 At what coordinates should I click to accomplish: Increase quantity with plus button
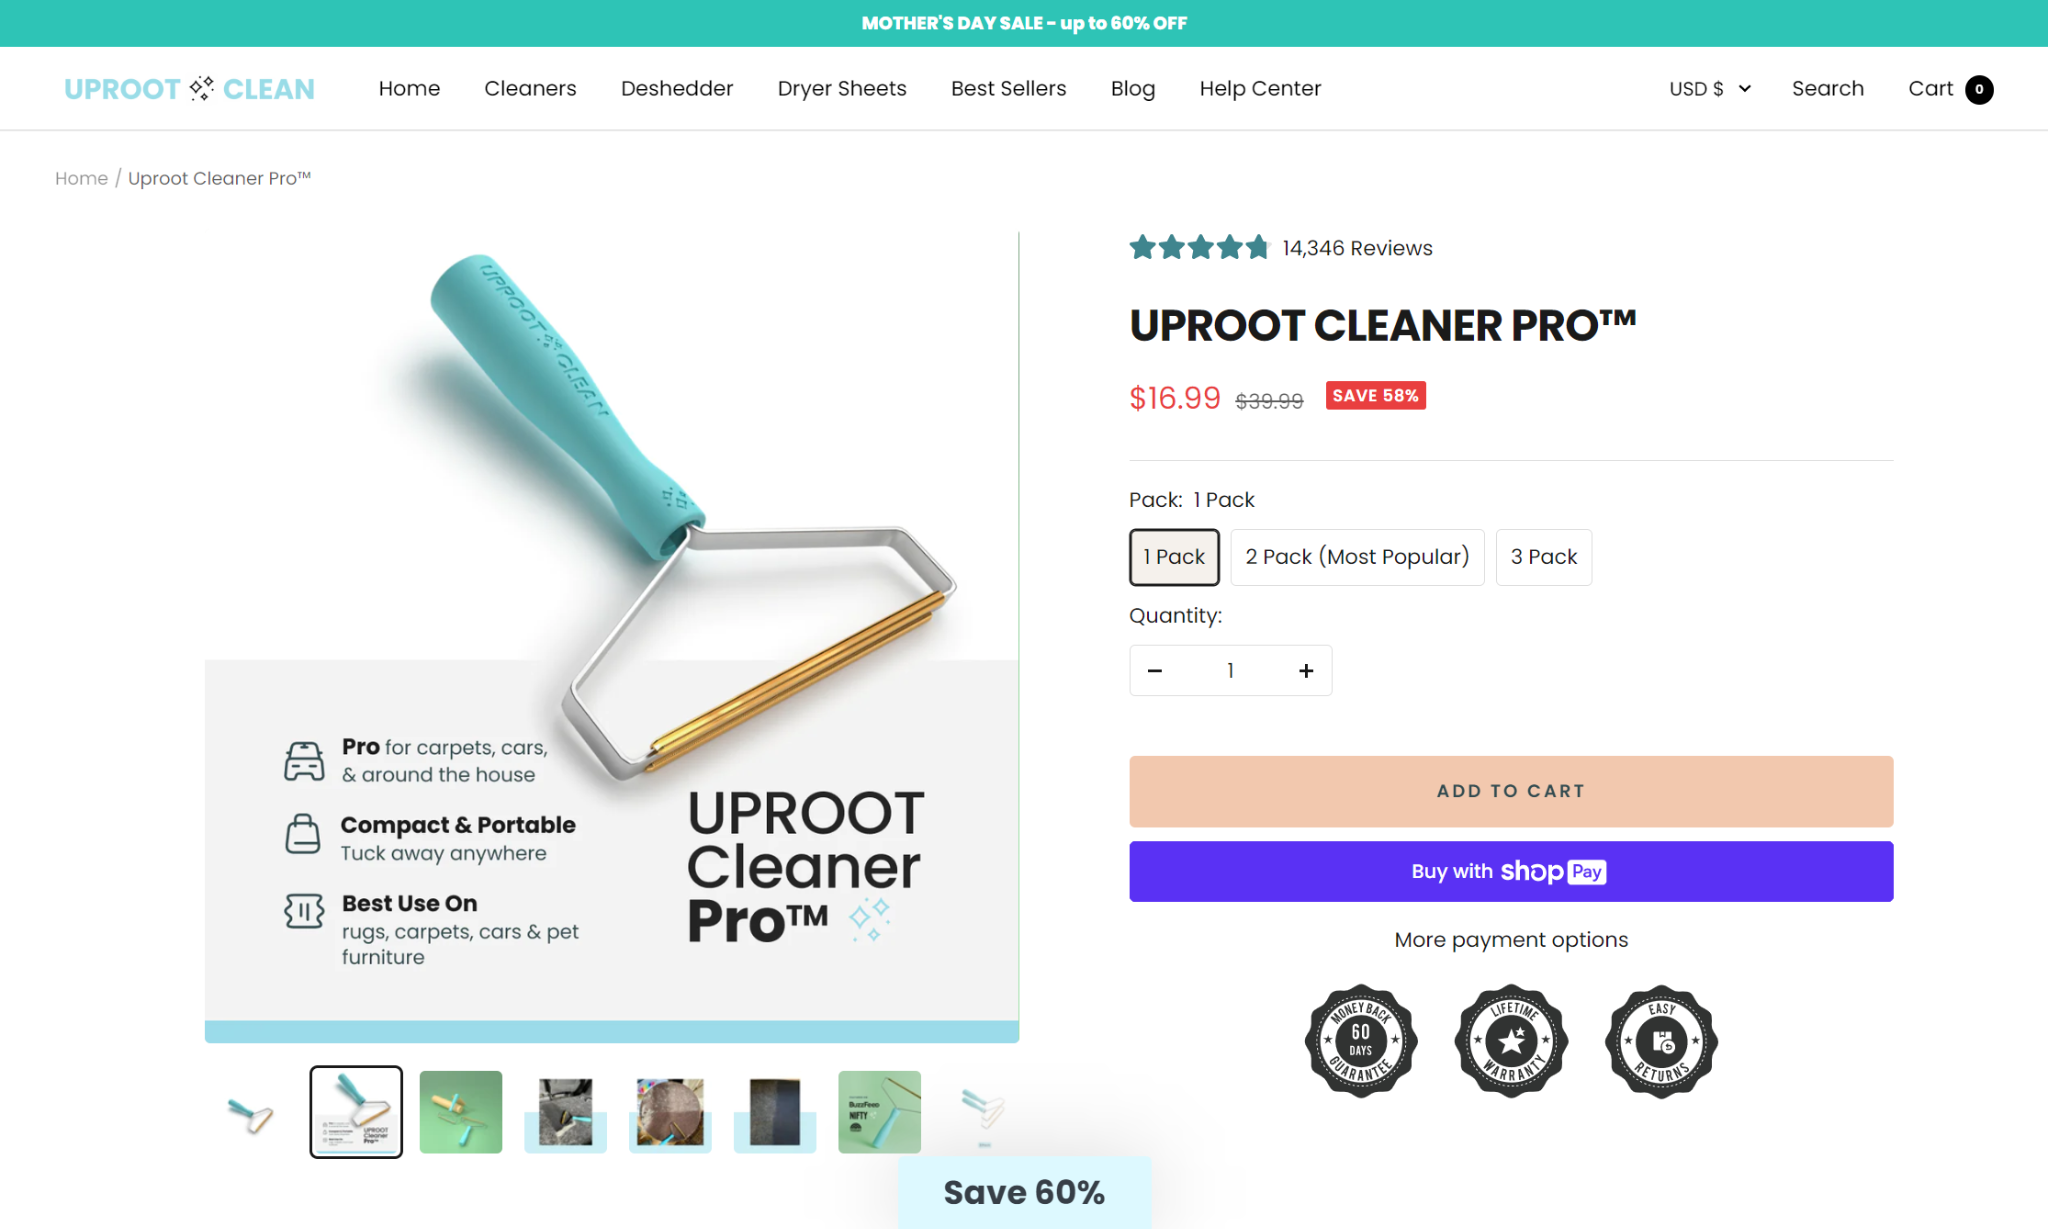point(1305,670)
